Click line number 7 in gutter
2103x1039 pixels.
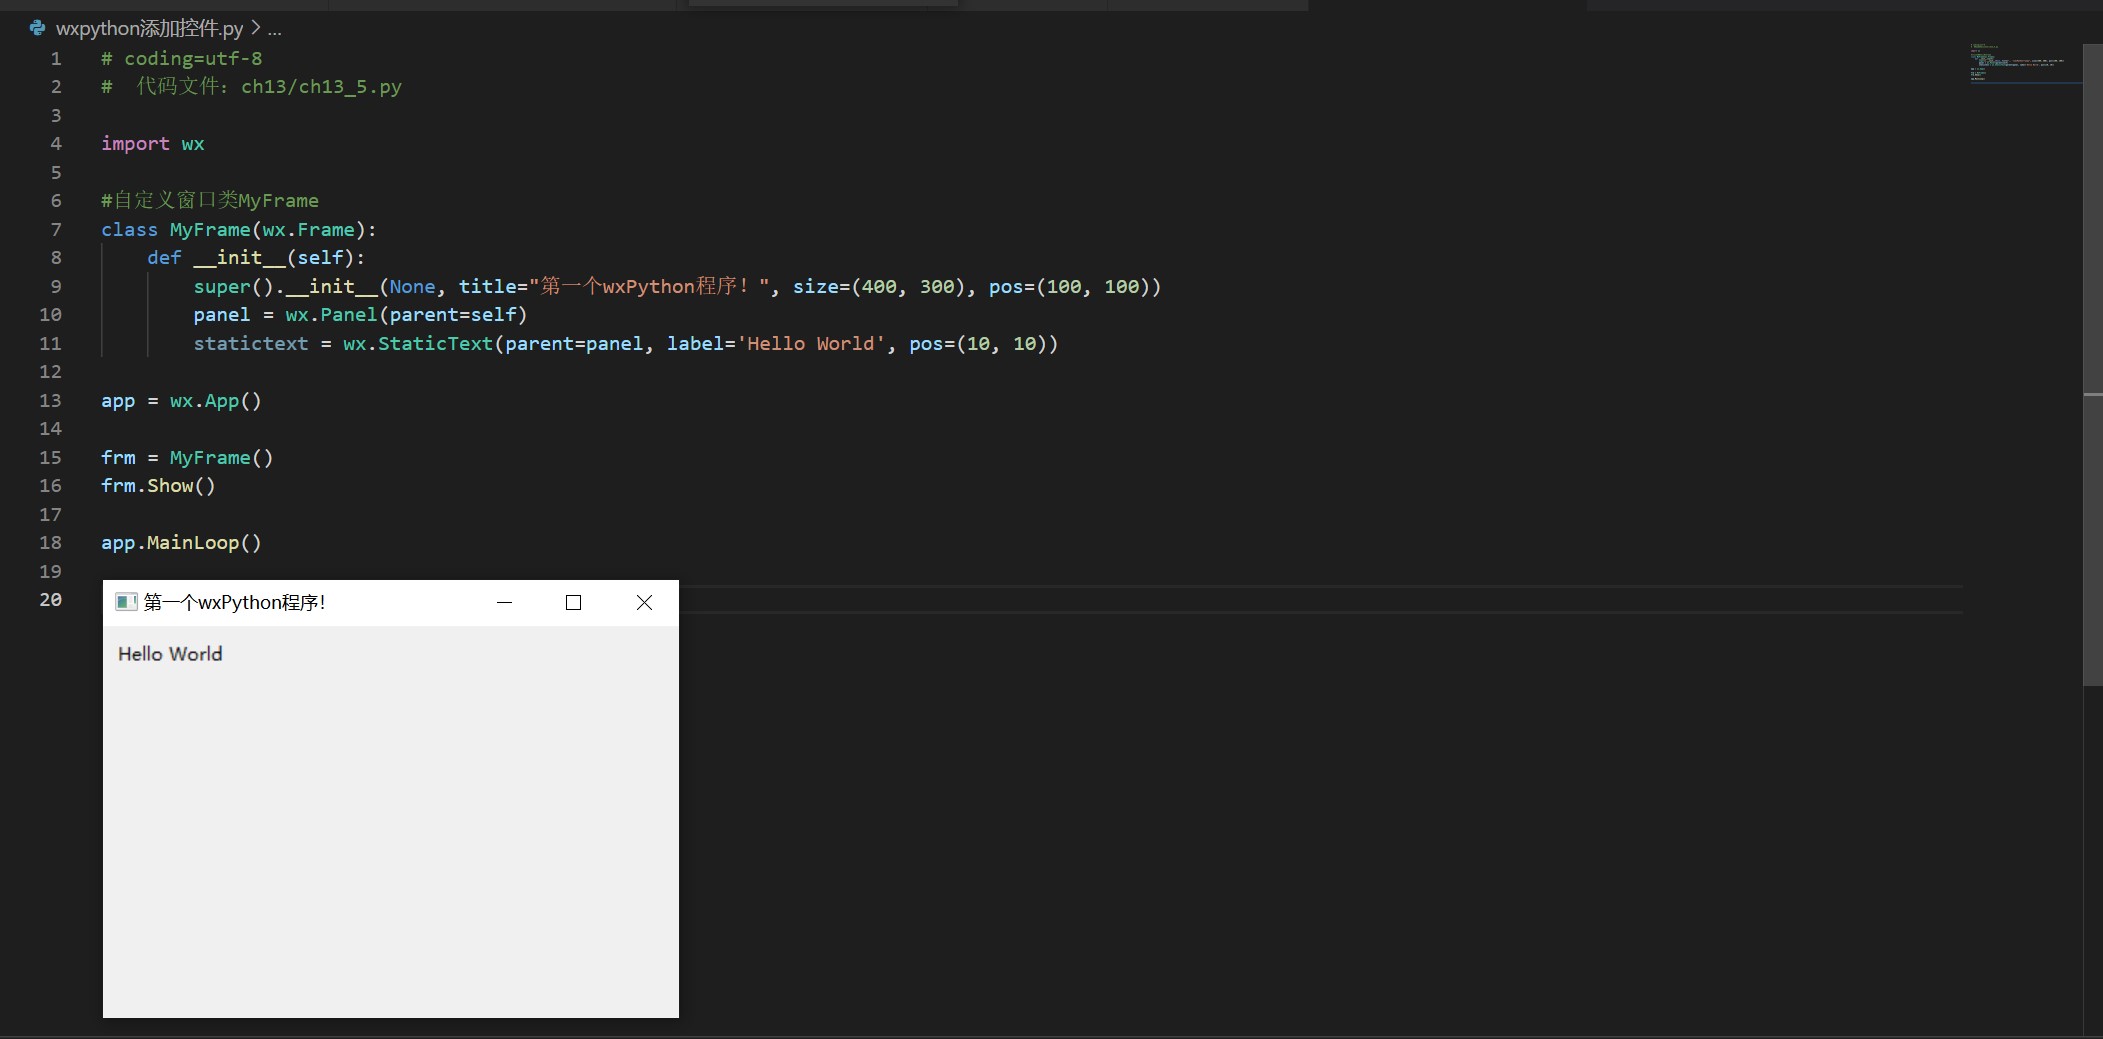[x=56, y=229]
